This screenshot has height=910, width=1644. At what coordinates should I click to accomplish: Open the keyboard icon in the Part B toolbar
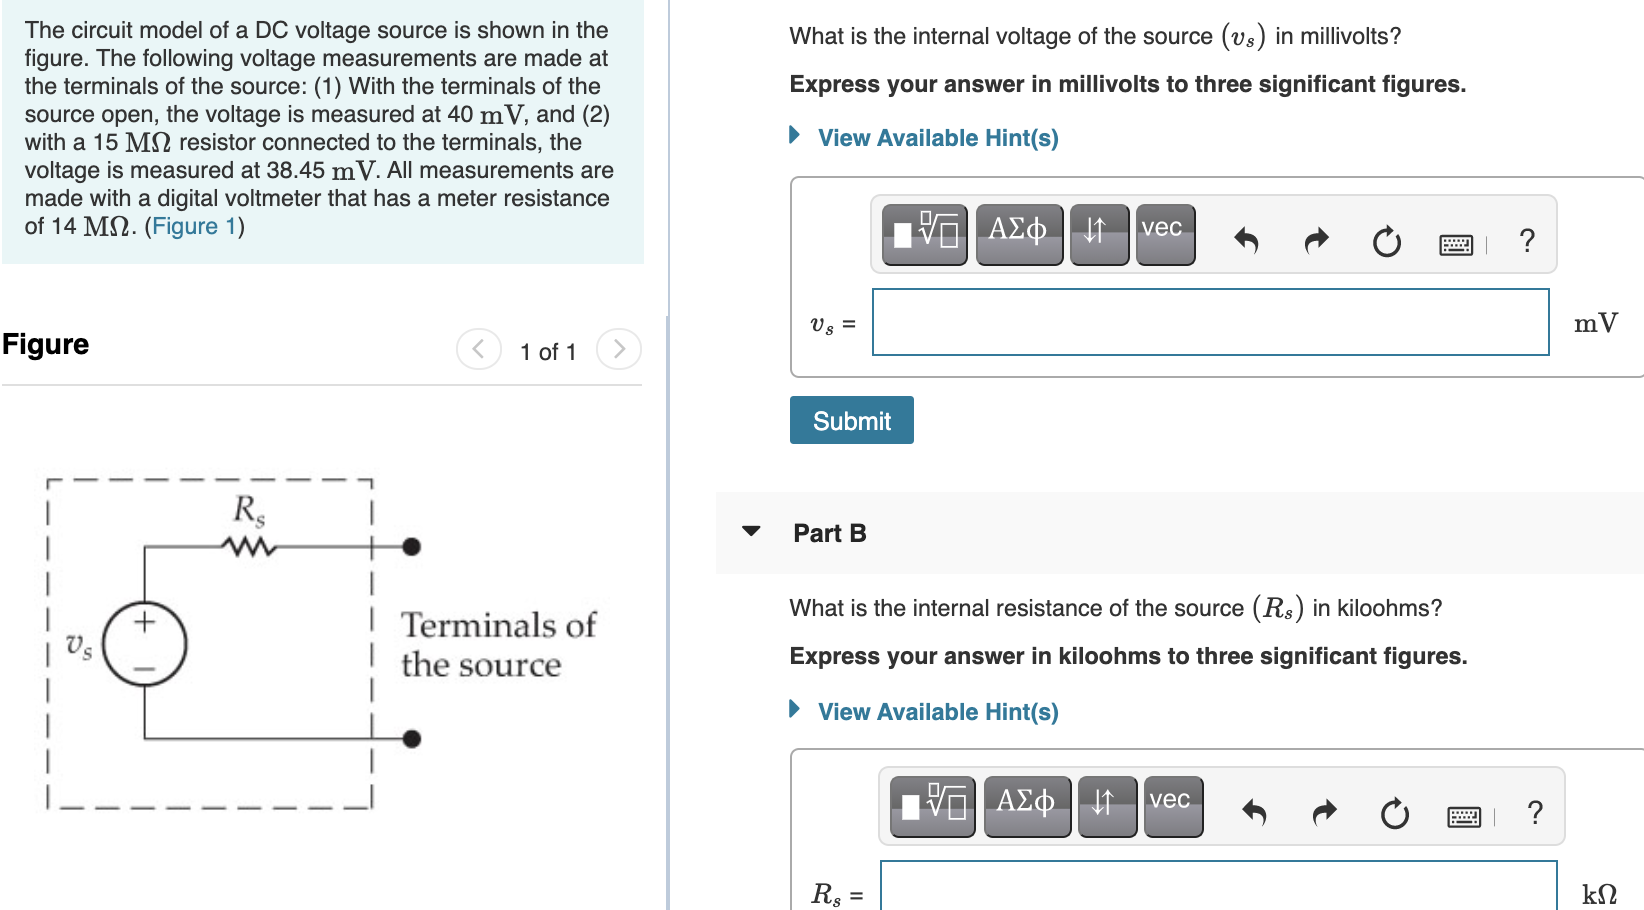[1462, 815]
